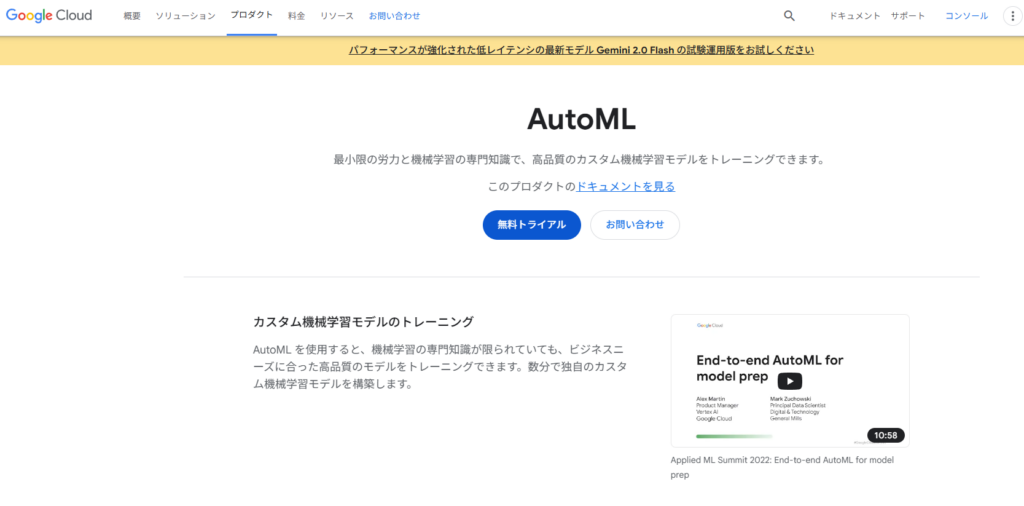
Task: Follow the ドキュメントを見る link
Action: [626, 186]
